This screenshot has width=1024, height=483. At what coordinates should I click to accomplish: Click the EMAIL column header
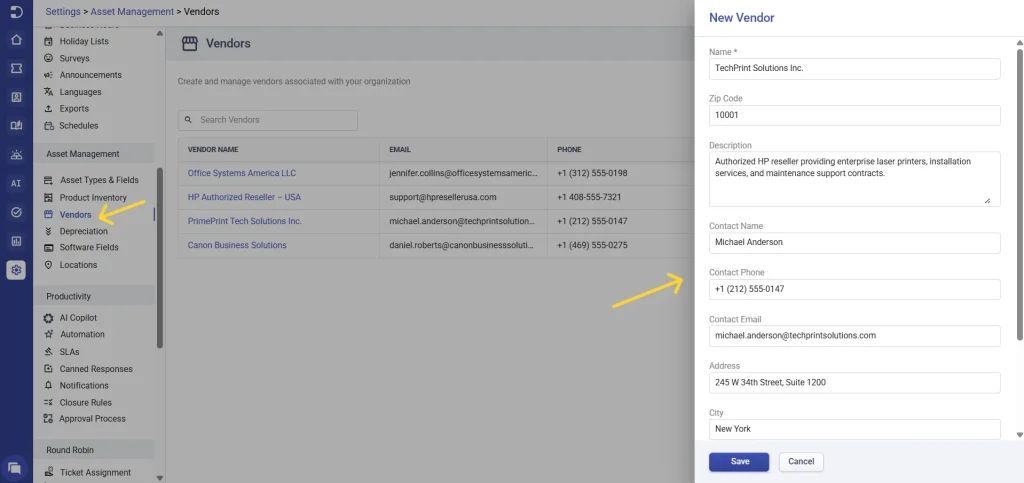pos(400,149)
